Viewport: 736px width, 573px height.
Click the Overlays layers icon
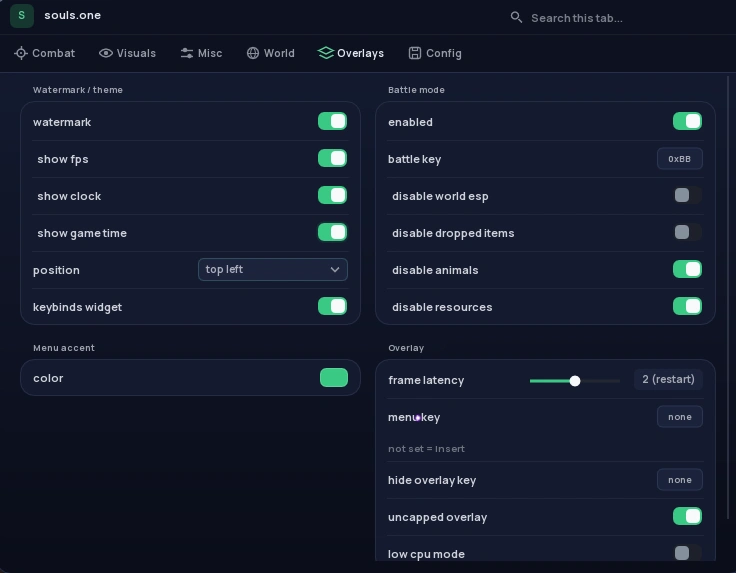[325, 53]
